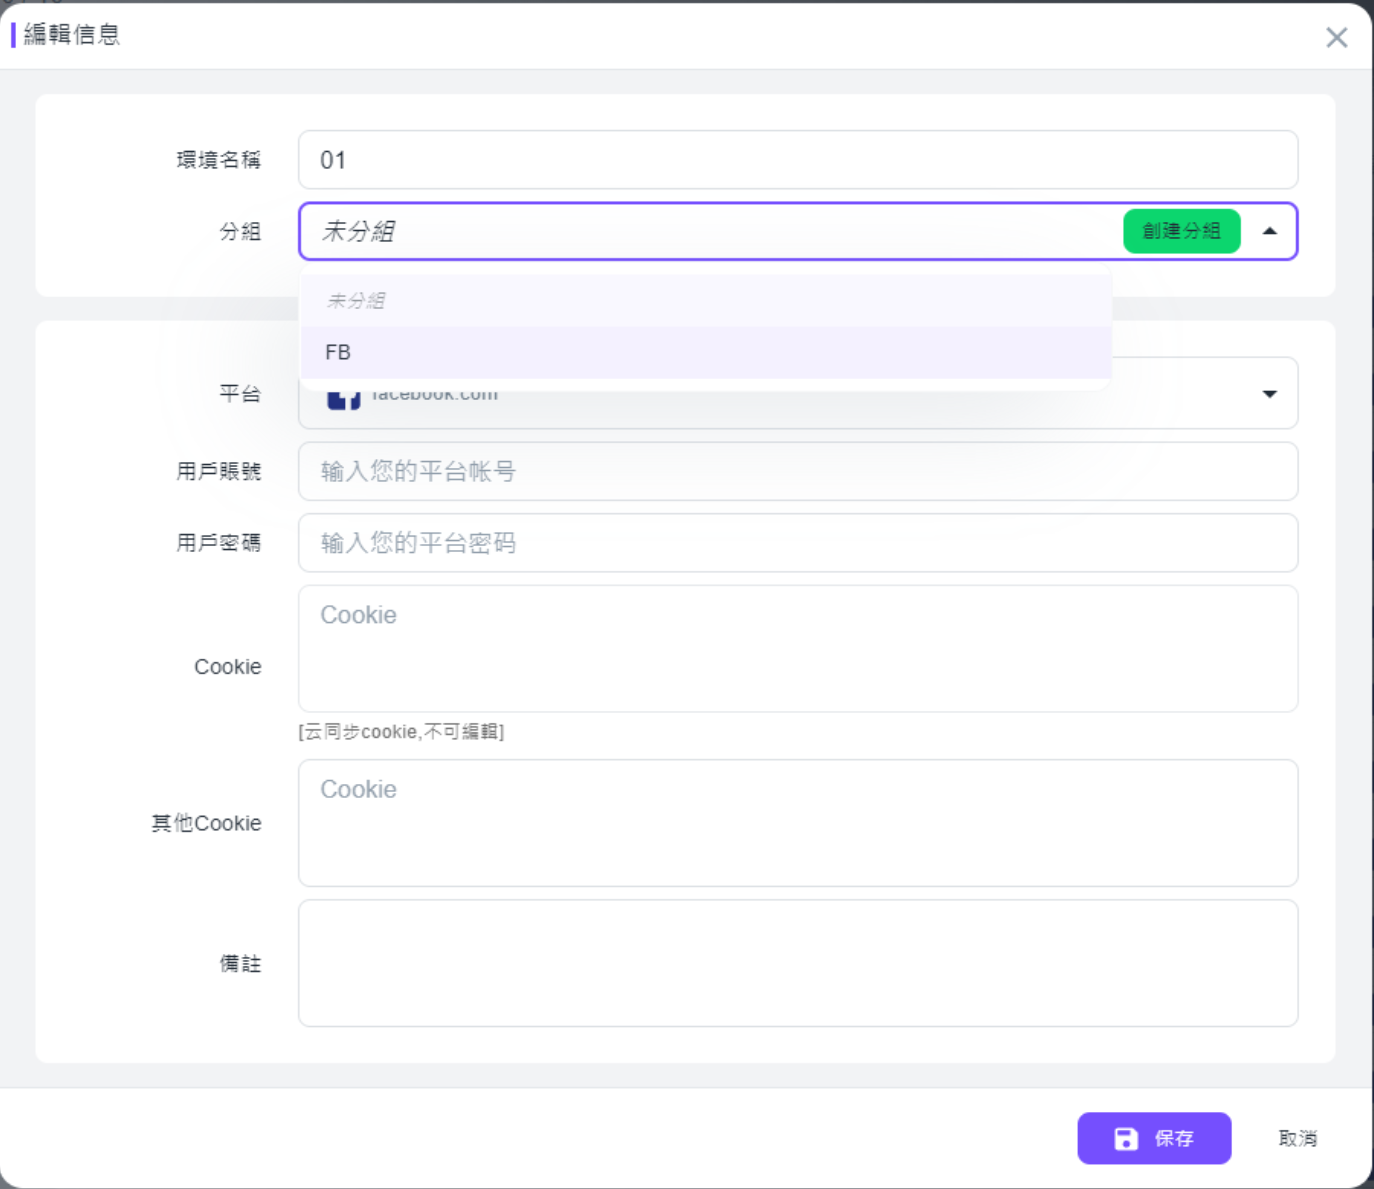Click the 編輯信息 dialog title
Viewport: 1374px width, 1189px height.
(x=72, y=34)
